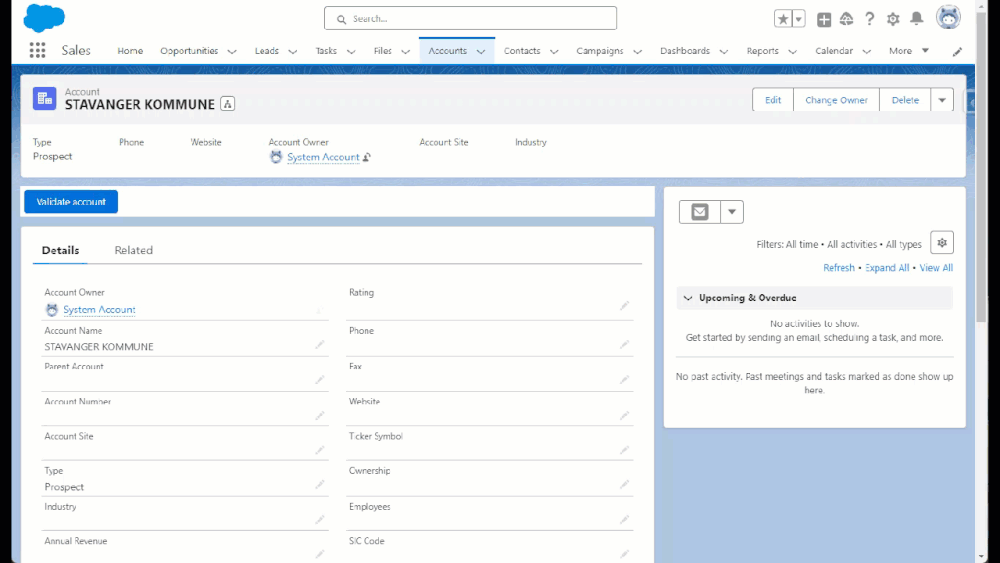The width and height of the screenshot is (1000, 563).
Task: Edit the Fax field pencil icon
Action: [624, 379]
